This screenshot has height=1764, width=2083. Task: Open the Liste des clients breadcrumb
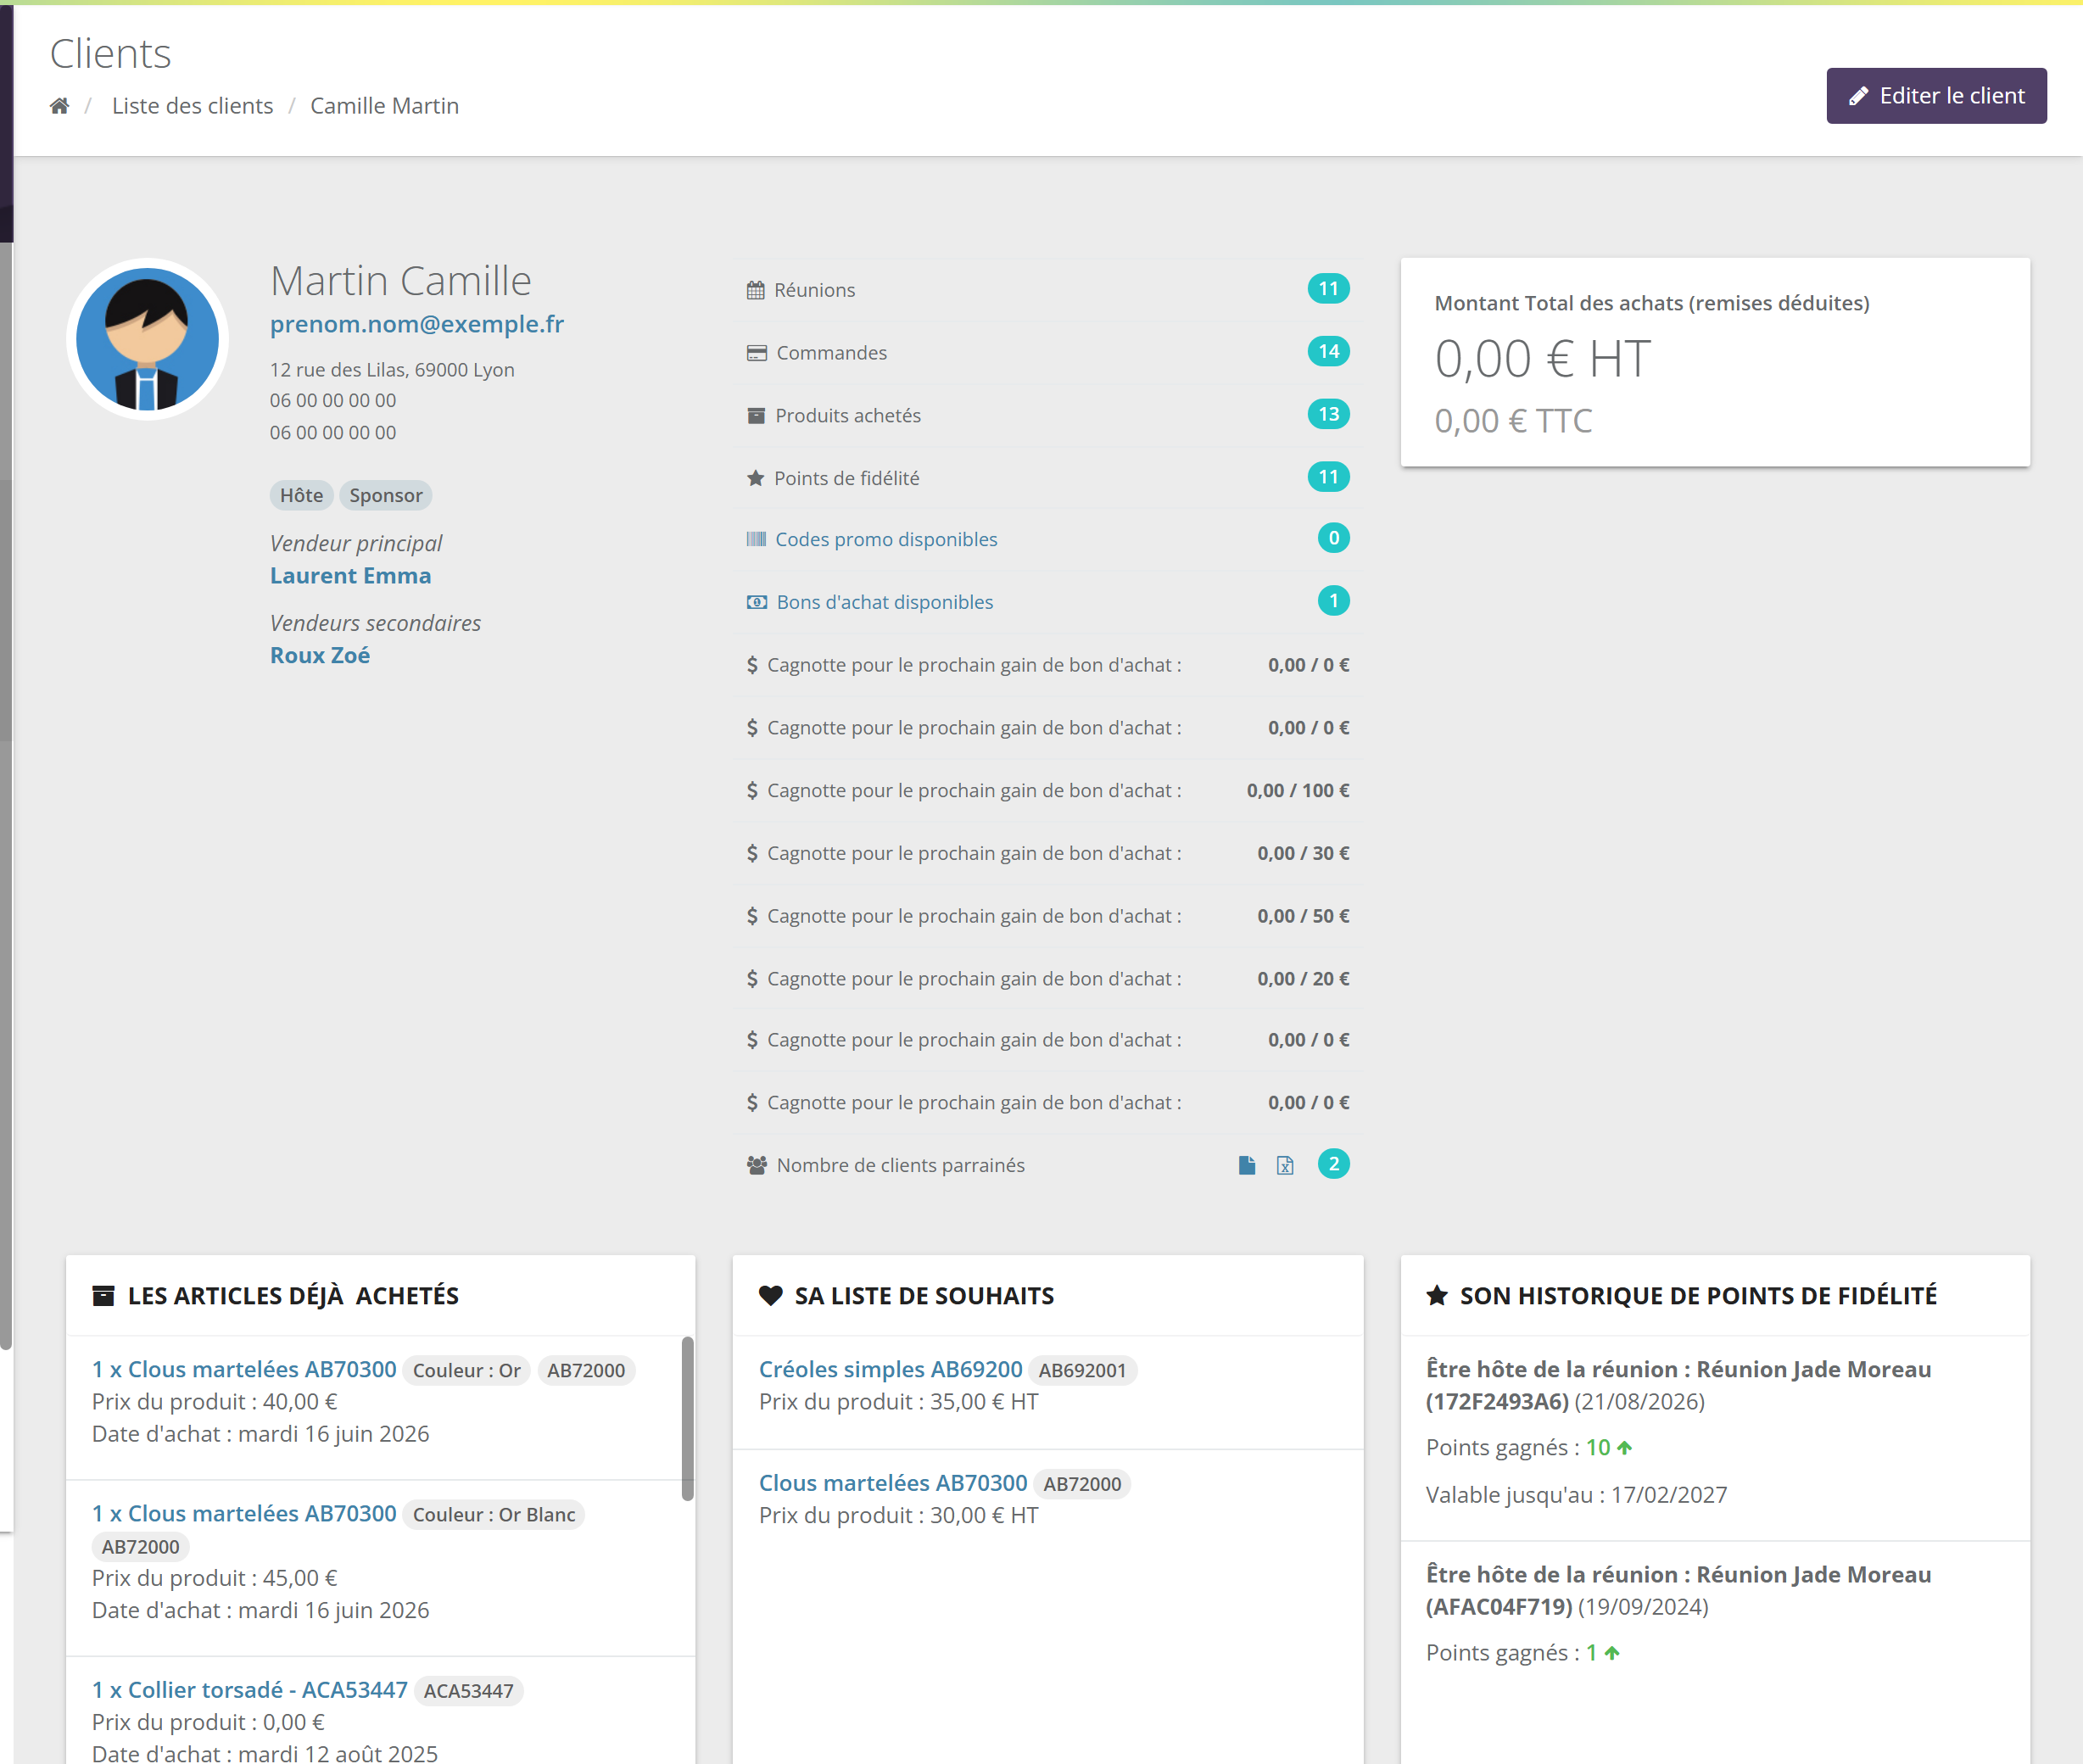click(x=192, y=106)
